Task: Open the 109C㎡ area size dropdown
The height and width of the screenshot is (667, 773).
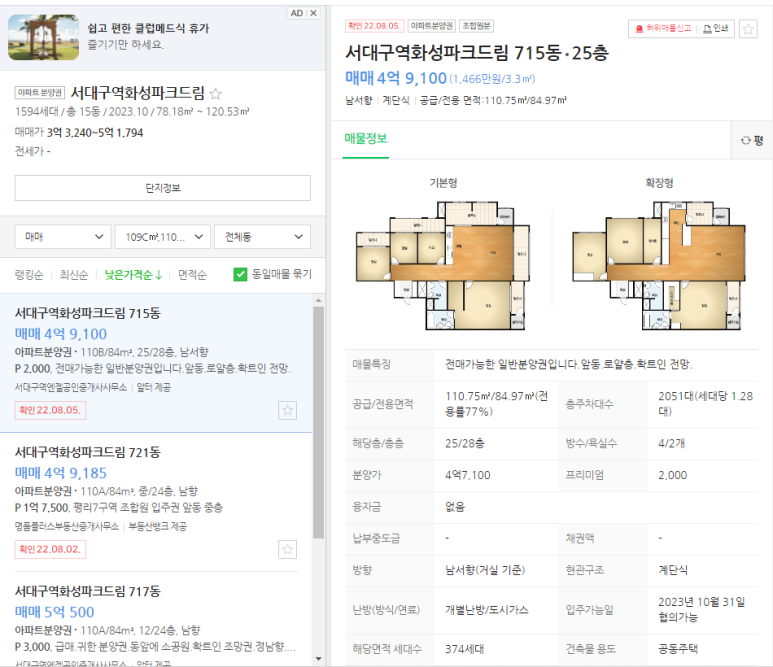Action: tap(163, 237)
